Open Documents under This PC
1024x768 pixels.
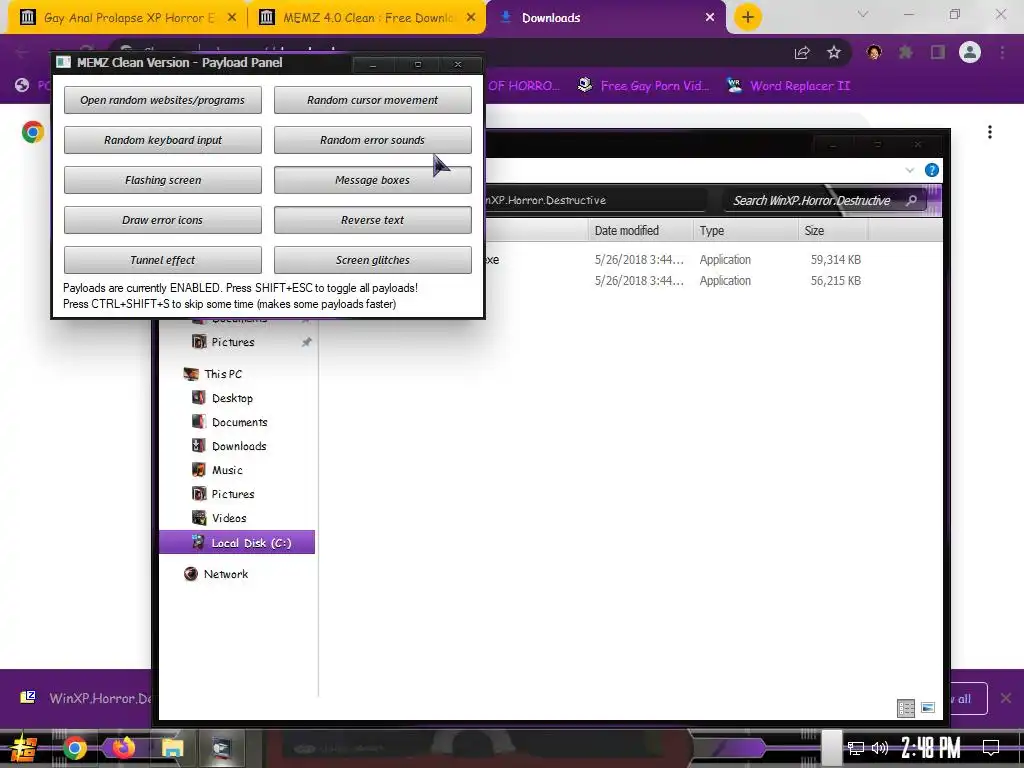[238, 422]
